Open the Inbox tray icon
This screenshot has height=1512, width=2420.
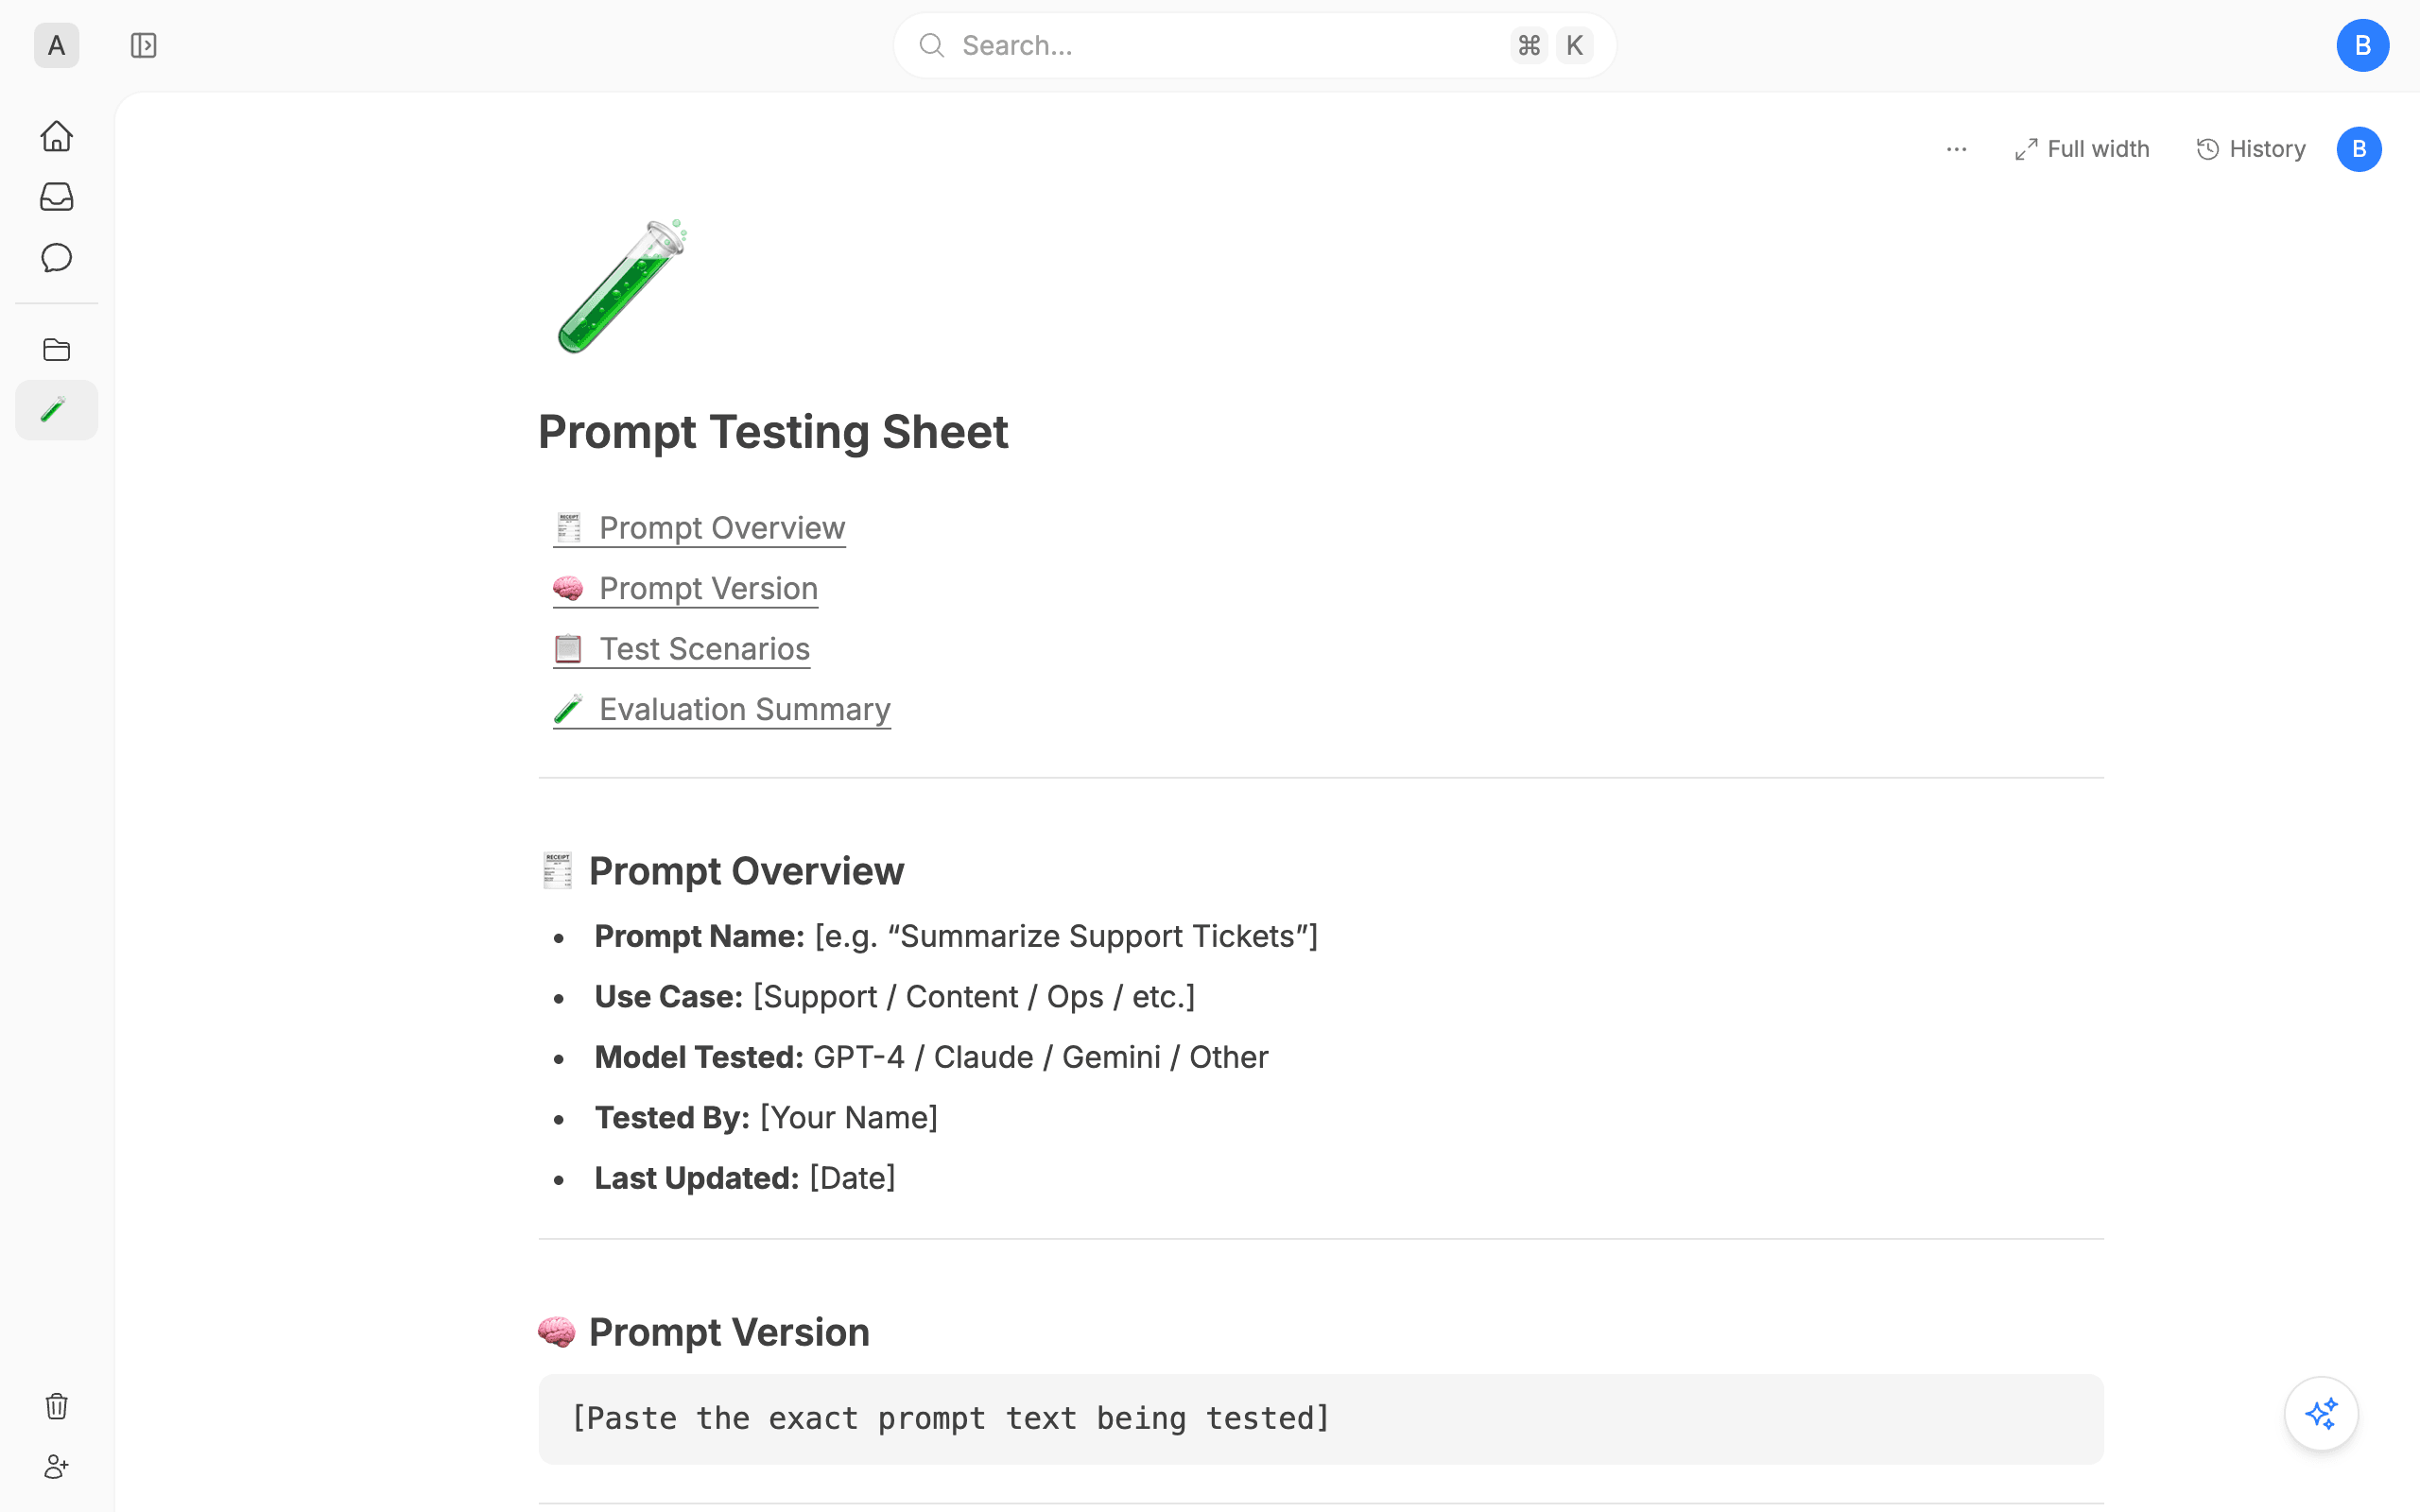pyautogui.click(x=57, y=197)
